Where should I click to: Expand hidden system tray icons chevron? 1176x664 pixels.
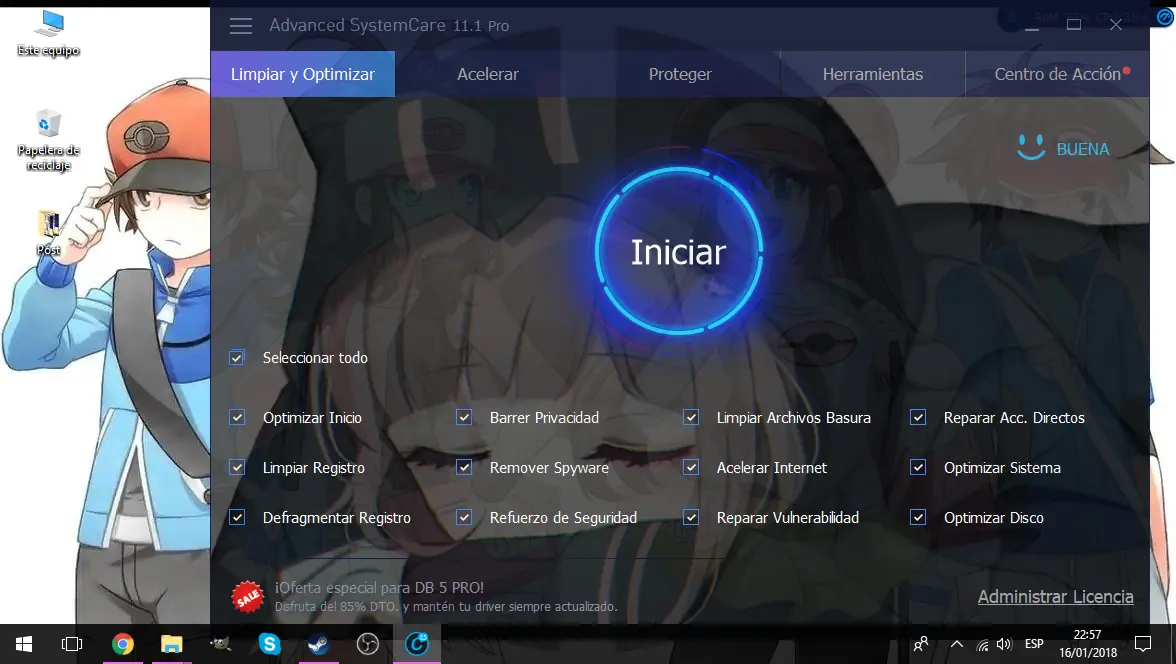[956, 644]
